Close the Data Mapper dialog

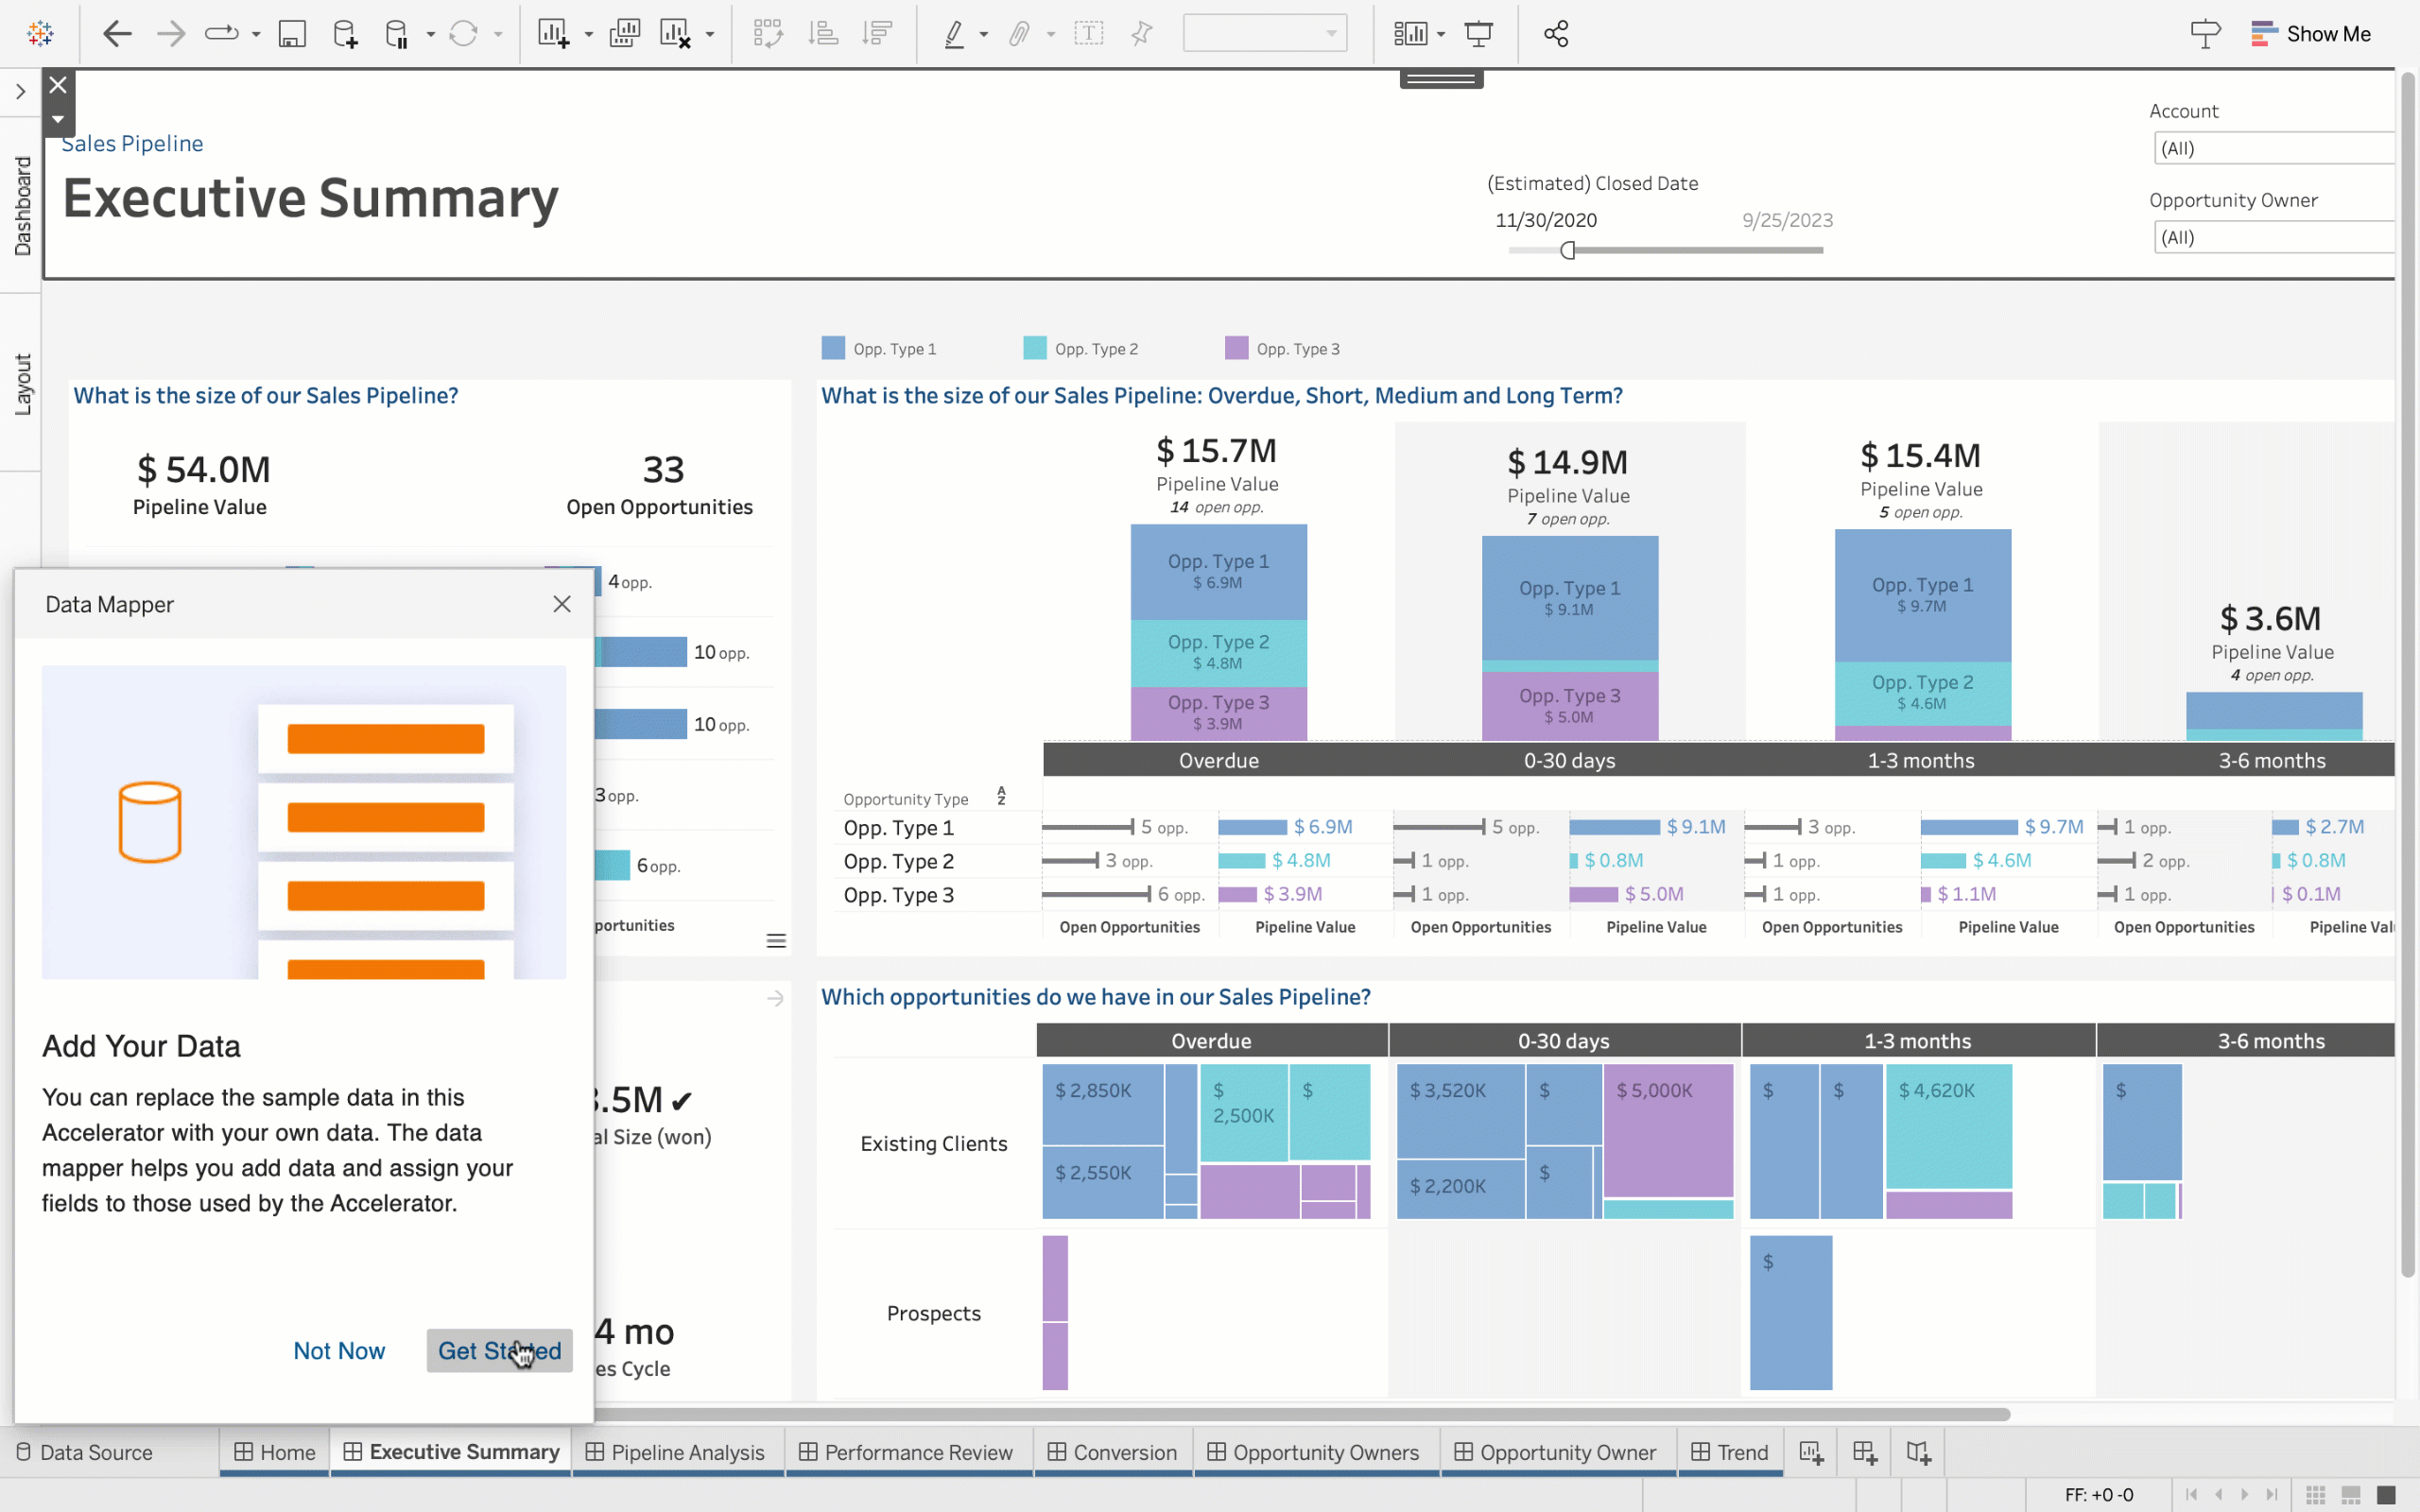pyautogui.click(x=561, y=603)
